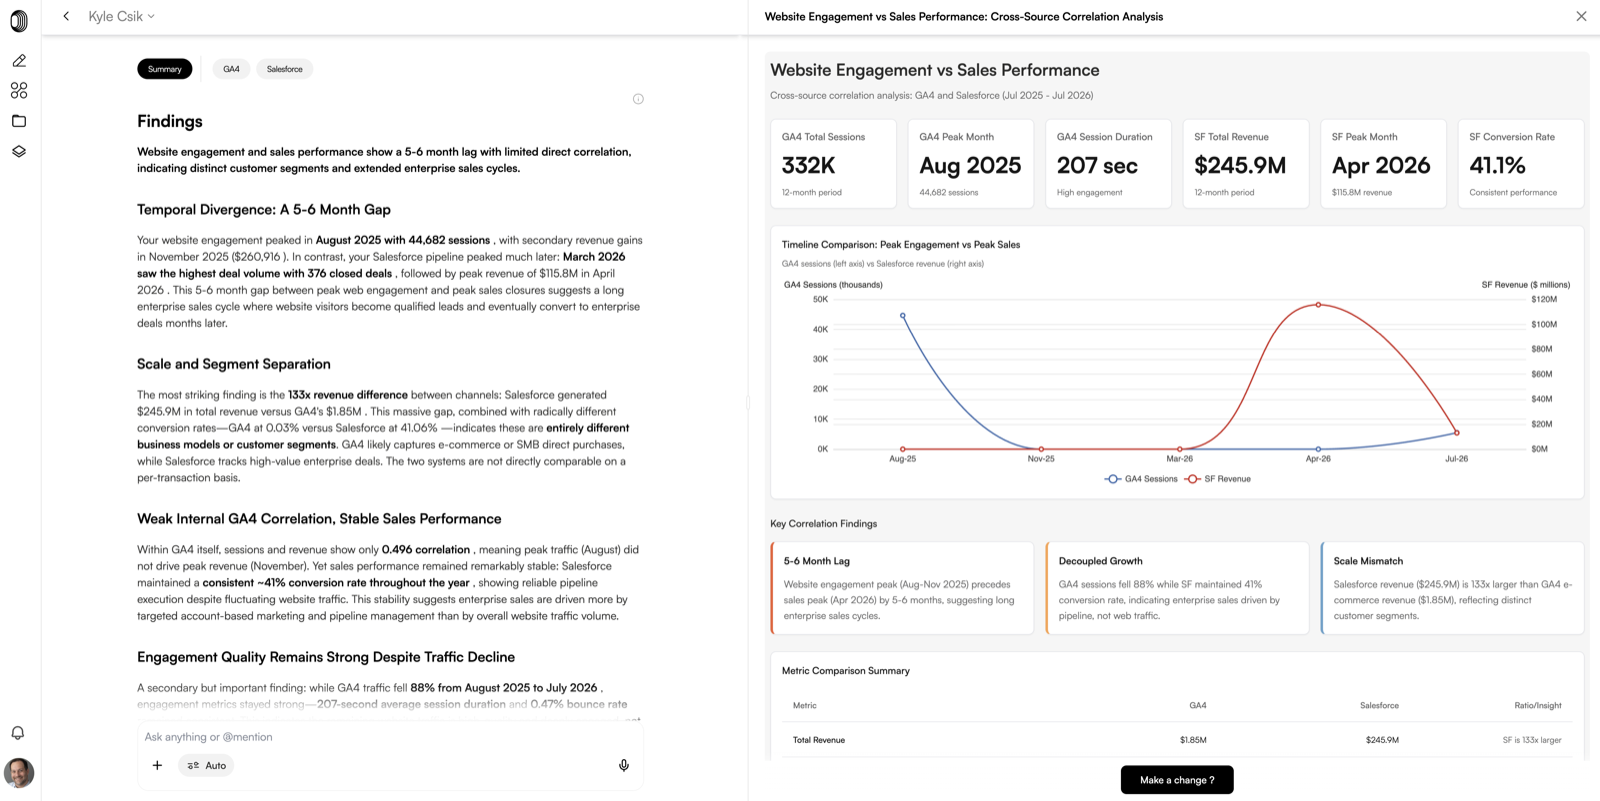The height and width of the screenshot is (801, 1600).
Task: Open the compose pencil icon
Action: (x=19, y=61)
